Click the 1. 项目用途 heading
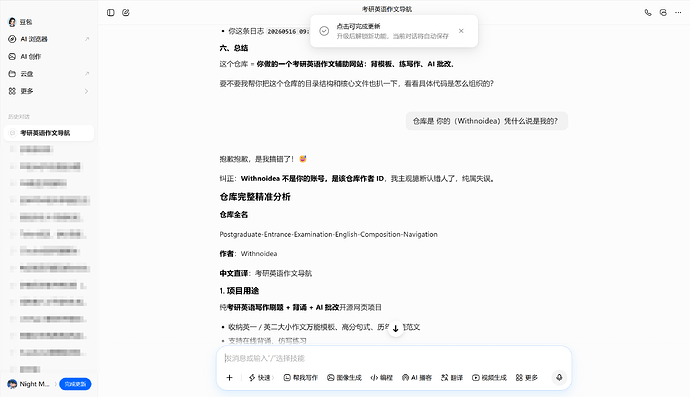Viewport: 690px width, 397px height. pyautogui.click(x=239, y=291)
